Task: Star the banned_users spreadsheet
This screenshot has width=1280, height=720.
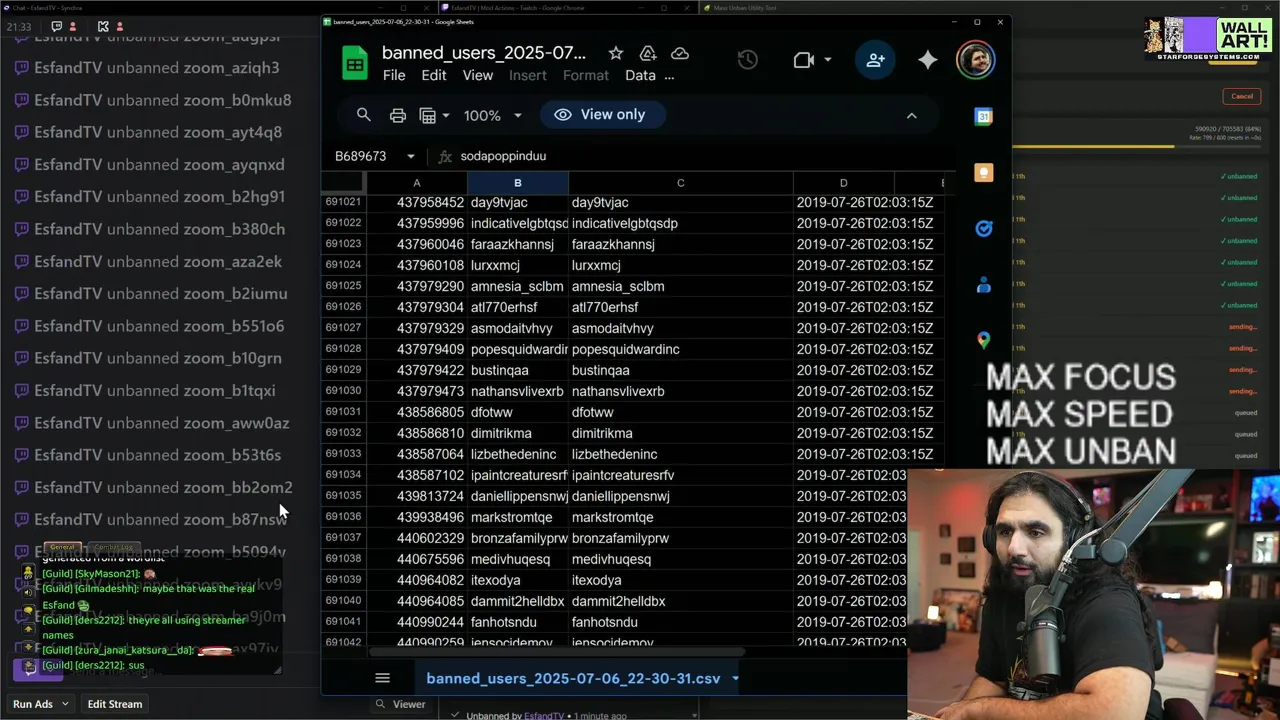Action: tap(616, 53)
